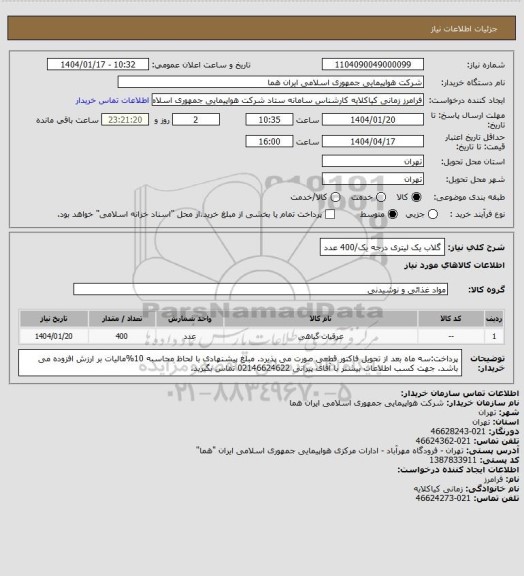This screenshot has width=524, height=576.
Task: Click the price validity date 1404/04/17
Action: pos(373,141)
